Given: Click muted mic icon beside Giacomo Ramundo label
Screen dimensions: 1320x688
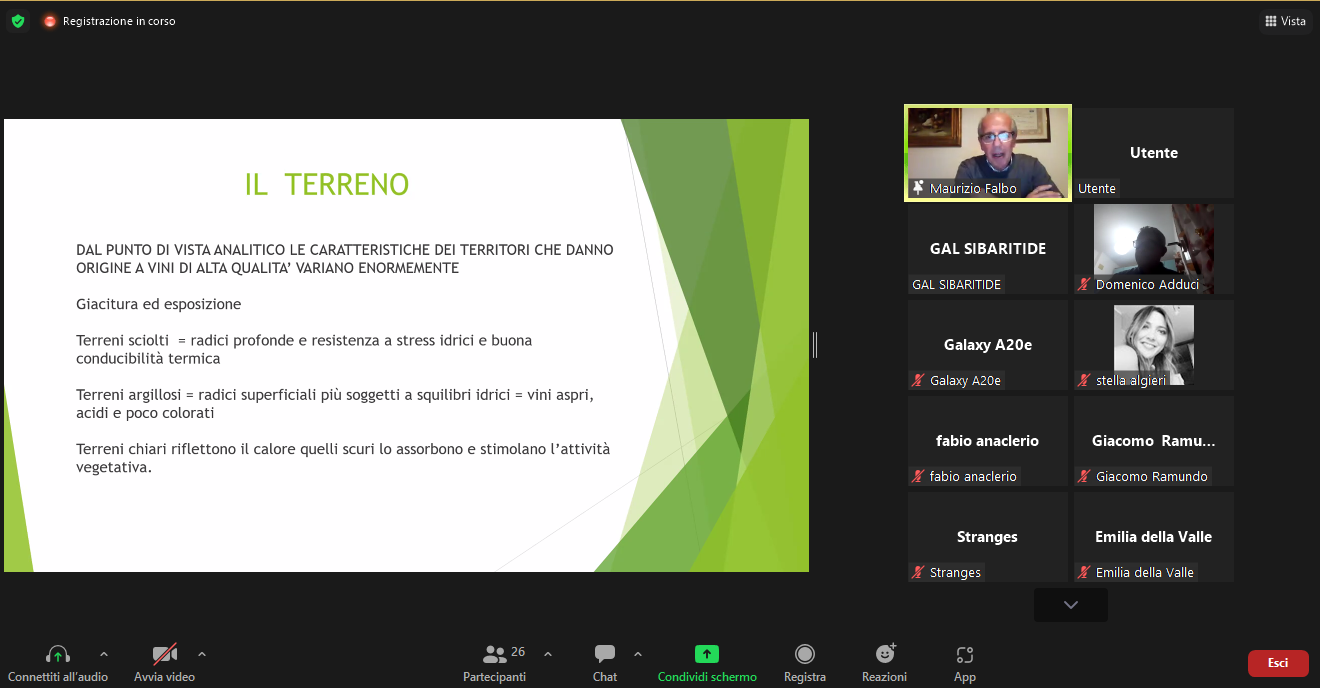Looking at the screenshot, I should tap(1084, 476).
